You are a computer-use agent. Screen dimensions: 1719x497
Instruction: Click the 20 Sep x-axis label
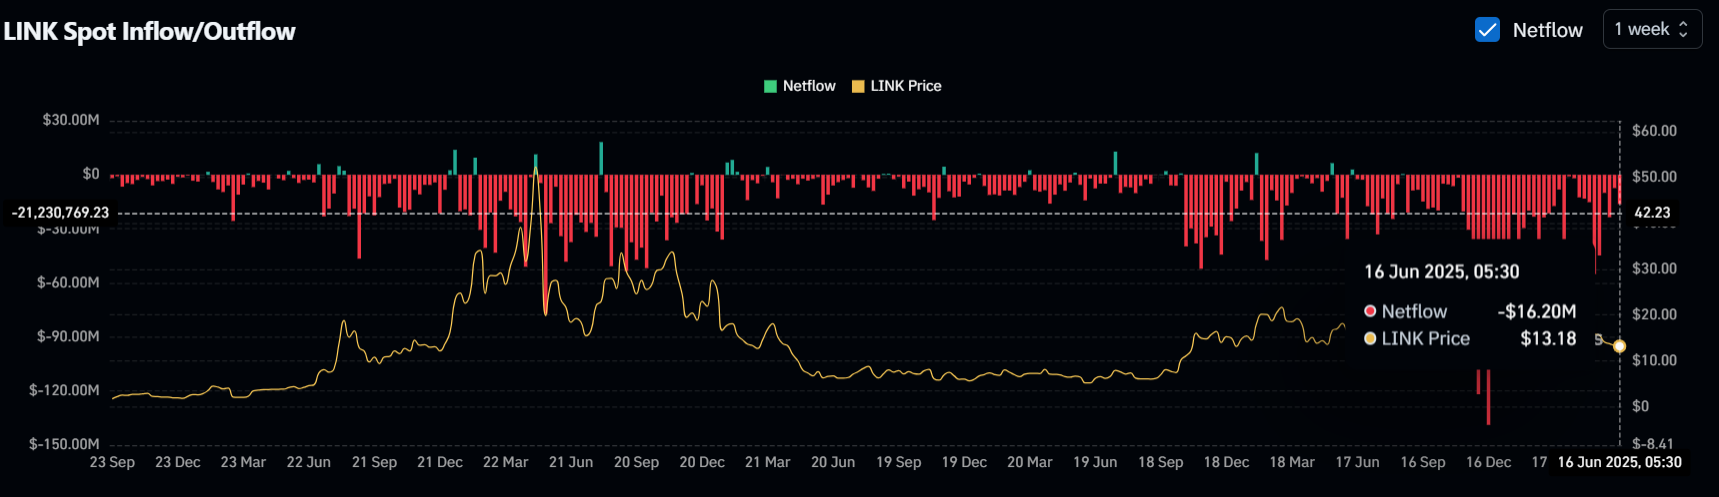[636, 462]
